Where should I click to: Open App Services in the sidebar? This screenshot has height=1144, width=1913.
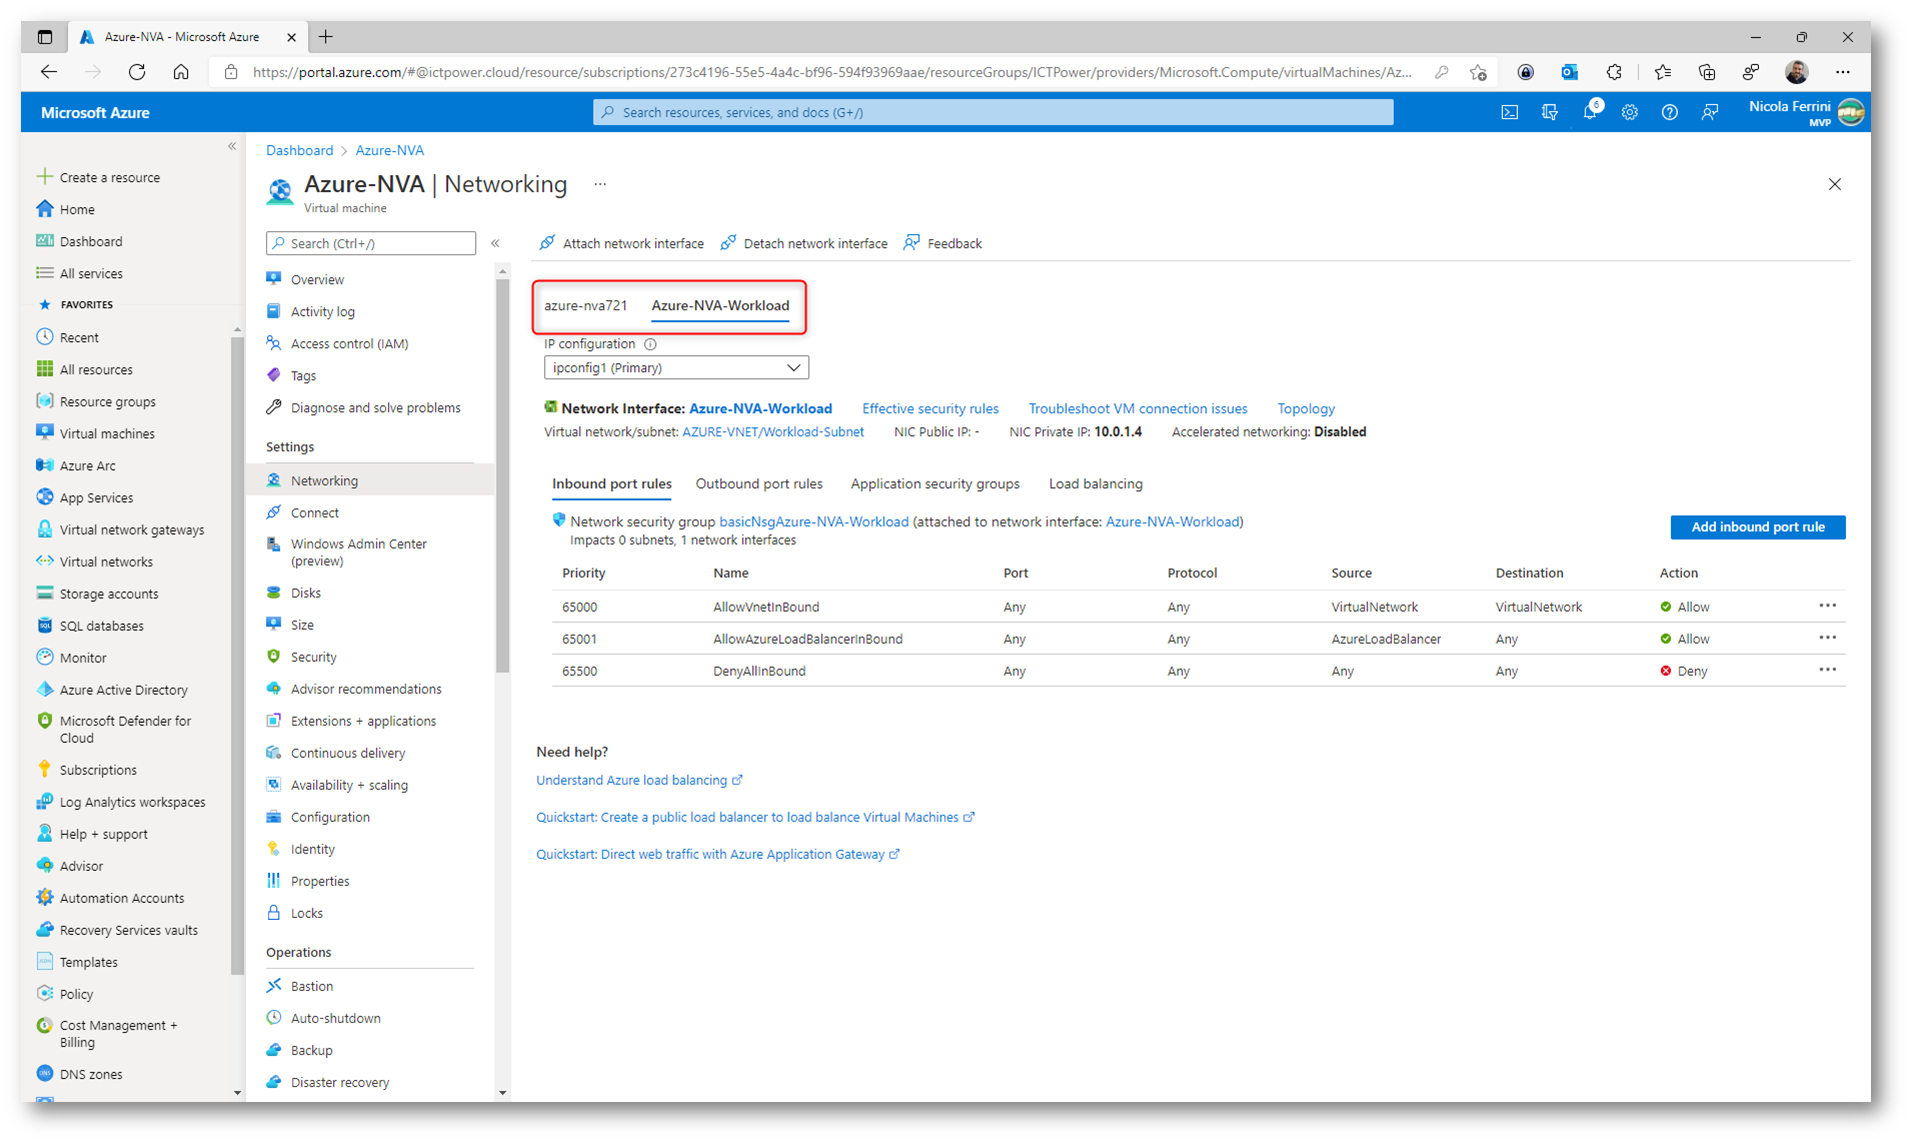point(96,497)
